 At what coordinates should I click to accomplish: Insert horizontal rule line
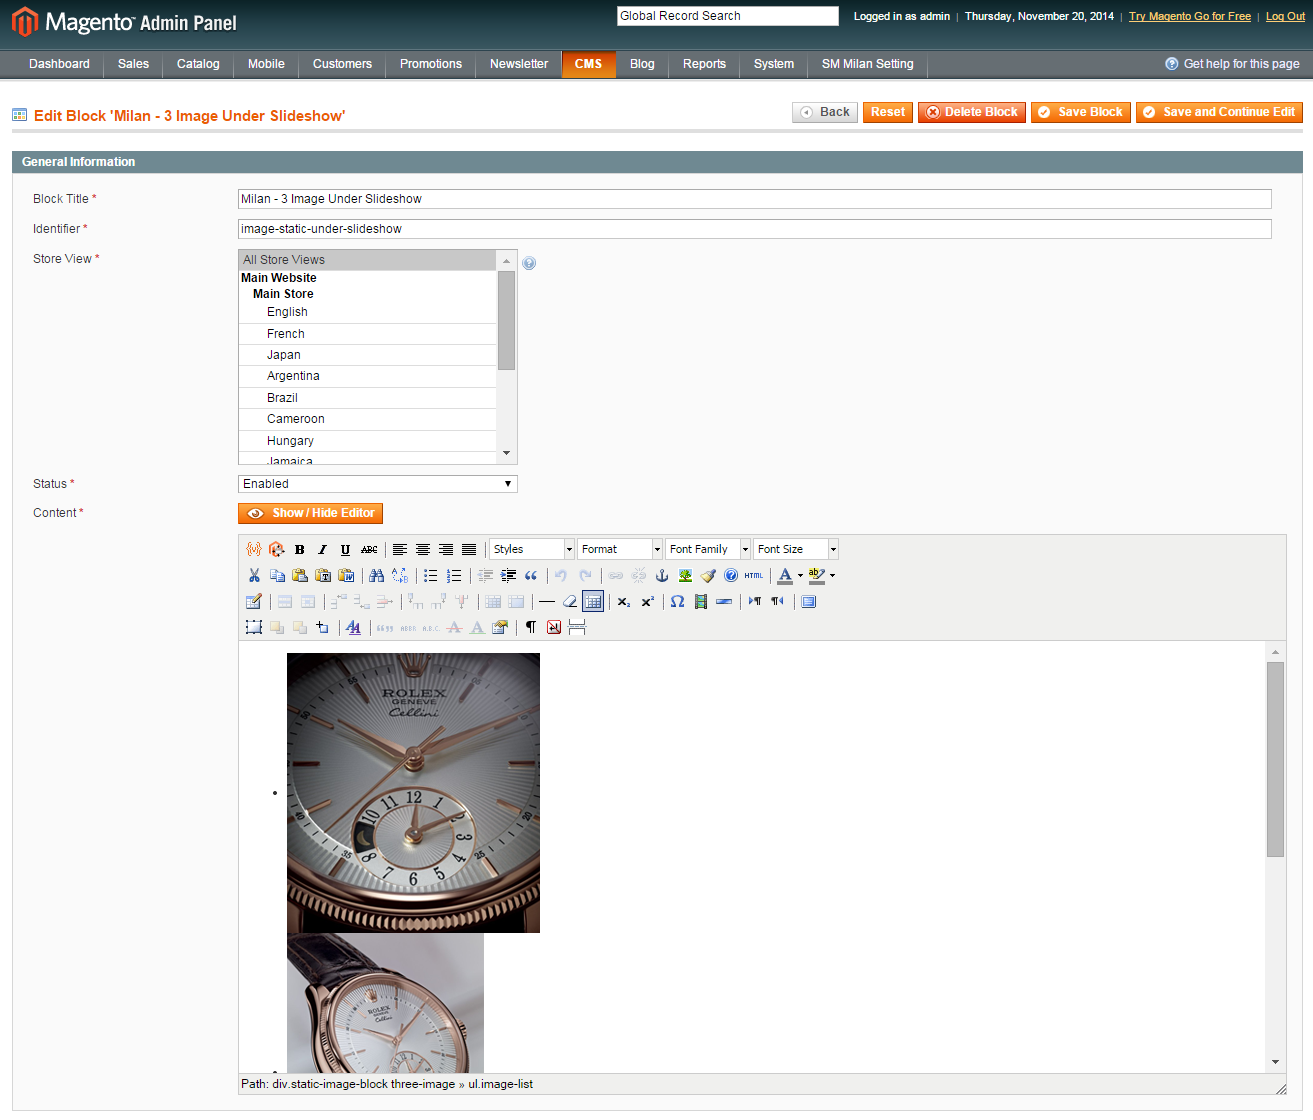[547, 601]
